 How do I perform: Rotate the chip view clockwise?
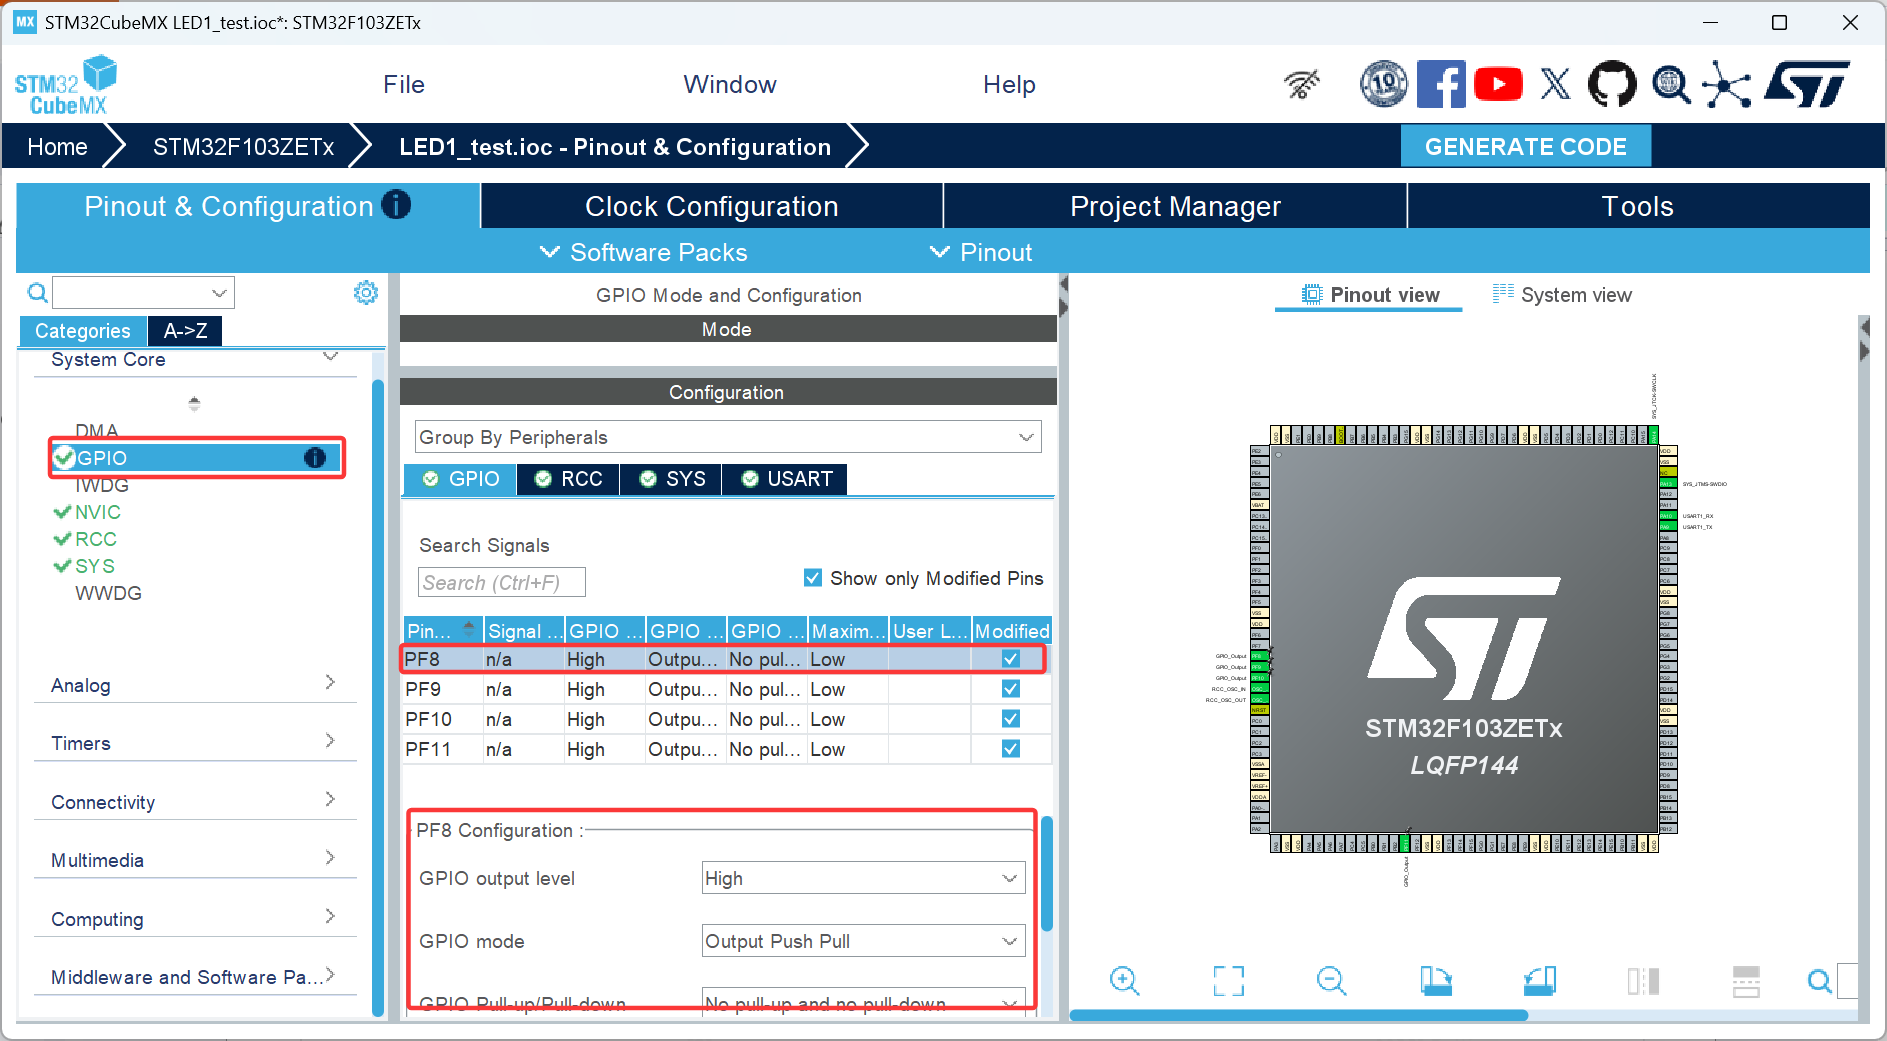coord(1436,981)
